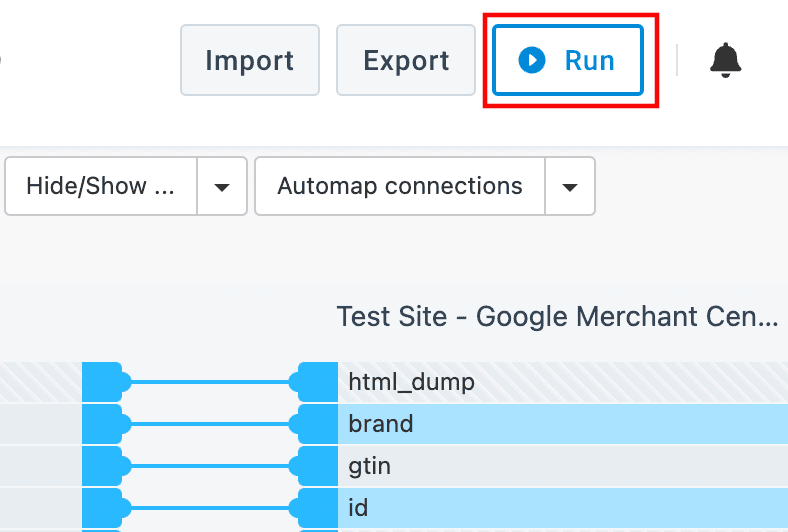
Task: Click source-side connector on html_dump line
Action: [x=104, y=381]
